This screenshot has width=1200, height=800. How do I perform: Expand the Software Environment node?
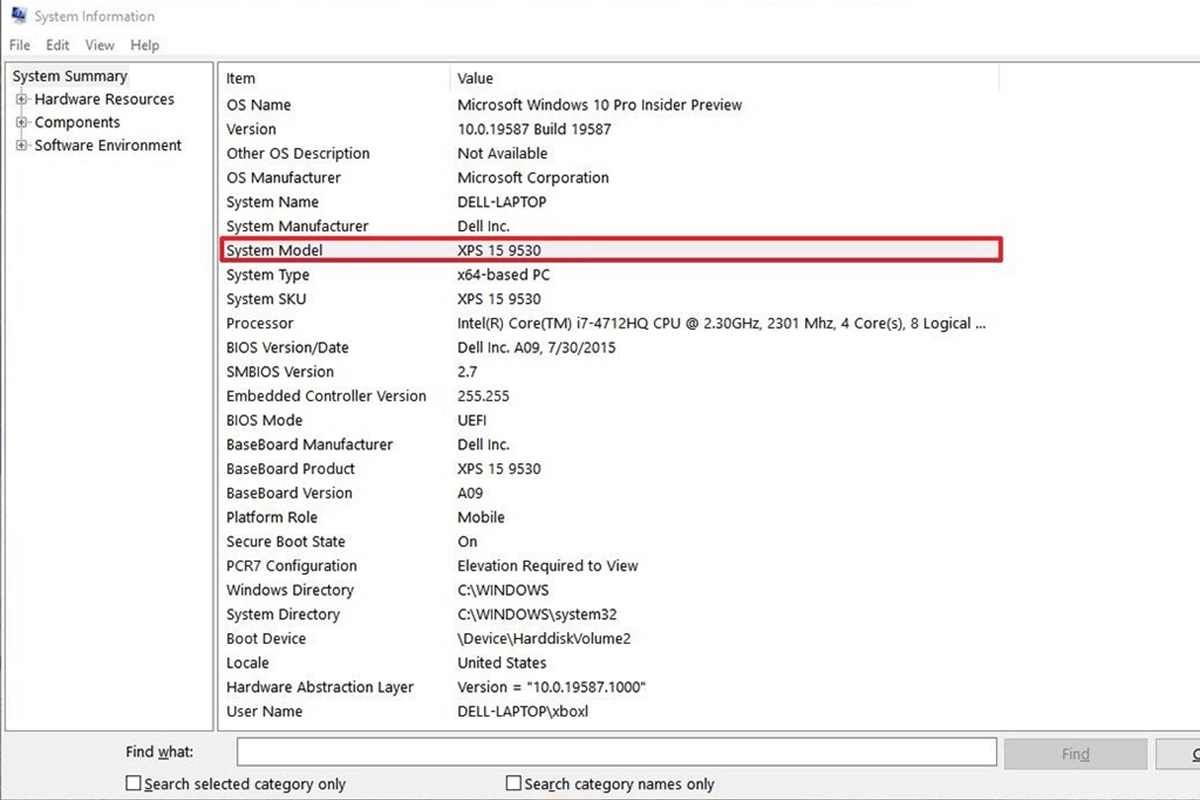point(22,145)
